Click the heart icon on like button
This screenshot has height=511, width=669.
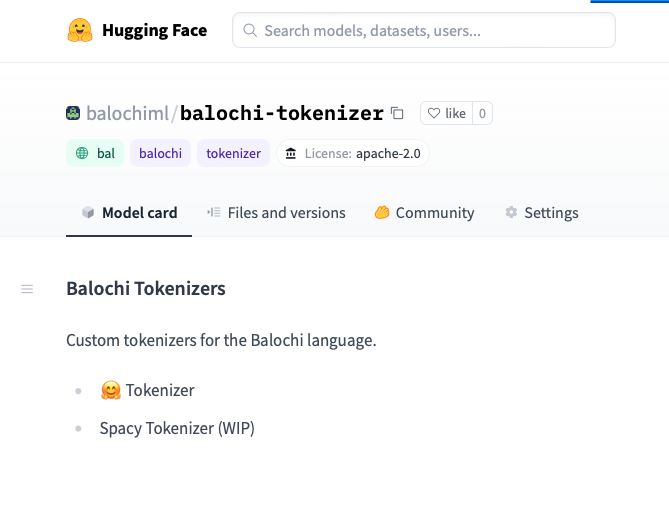(433, 114)
